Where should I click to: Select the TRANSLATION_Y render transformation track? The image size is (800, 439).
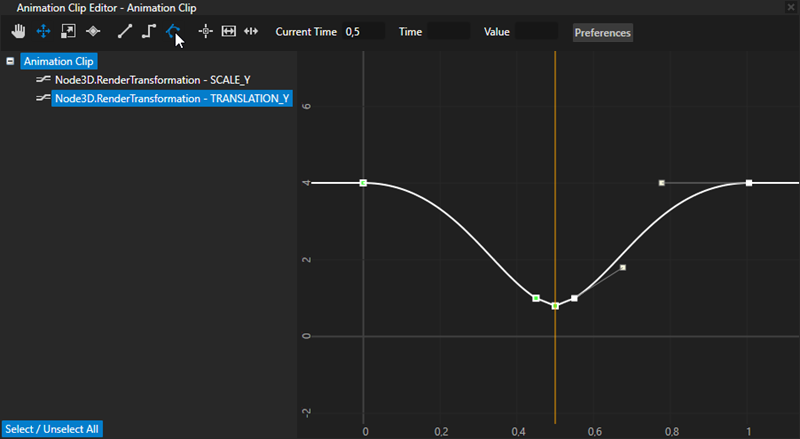(x=172, y=98)
